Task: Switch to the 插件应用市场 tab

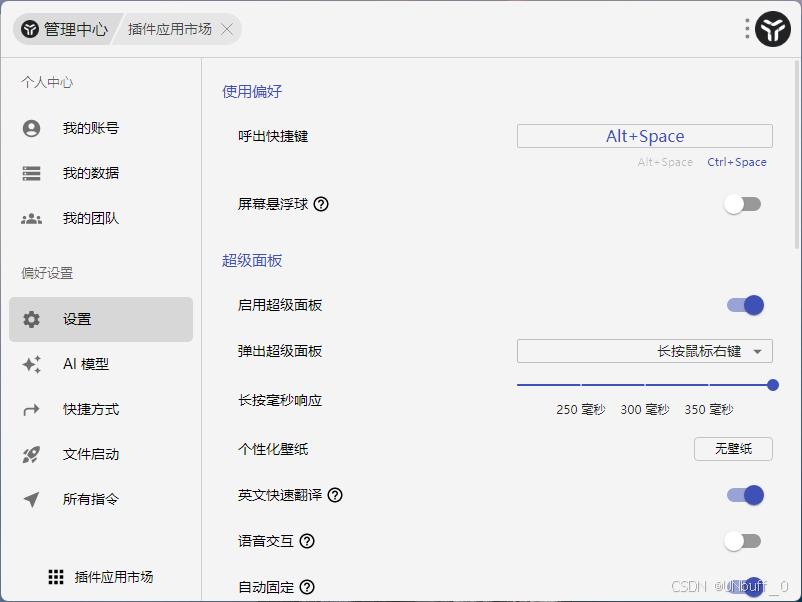Action: (x=169, y=29)
